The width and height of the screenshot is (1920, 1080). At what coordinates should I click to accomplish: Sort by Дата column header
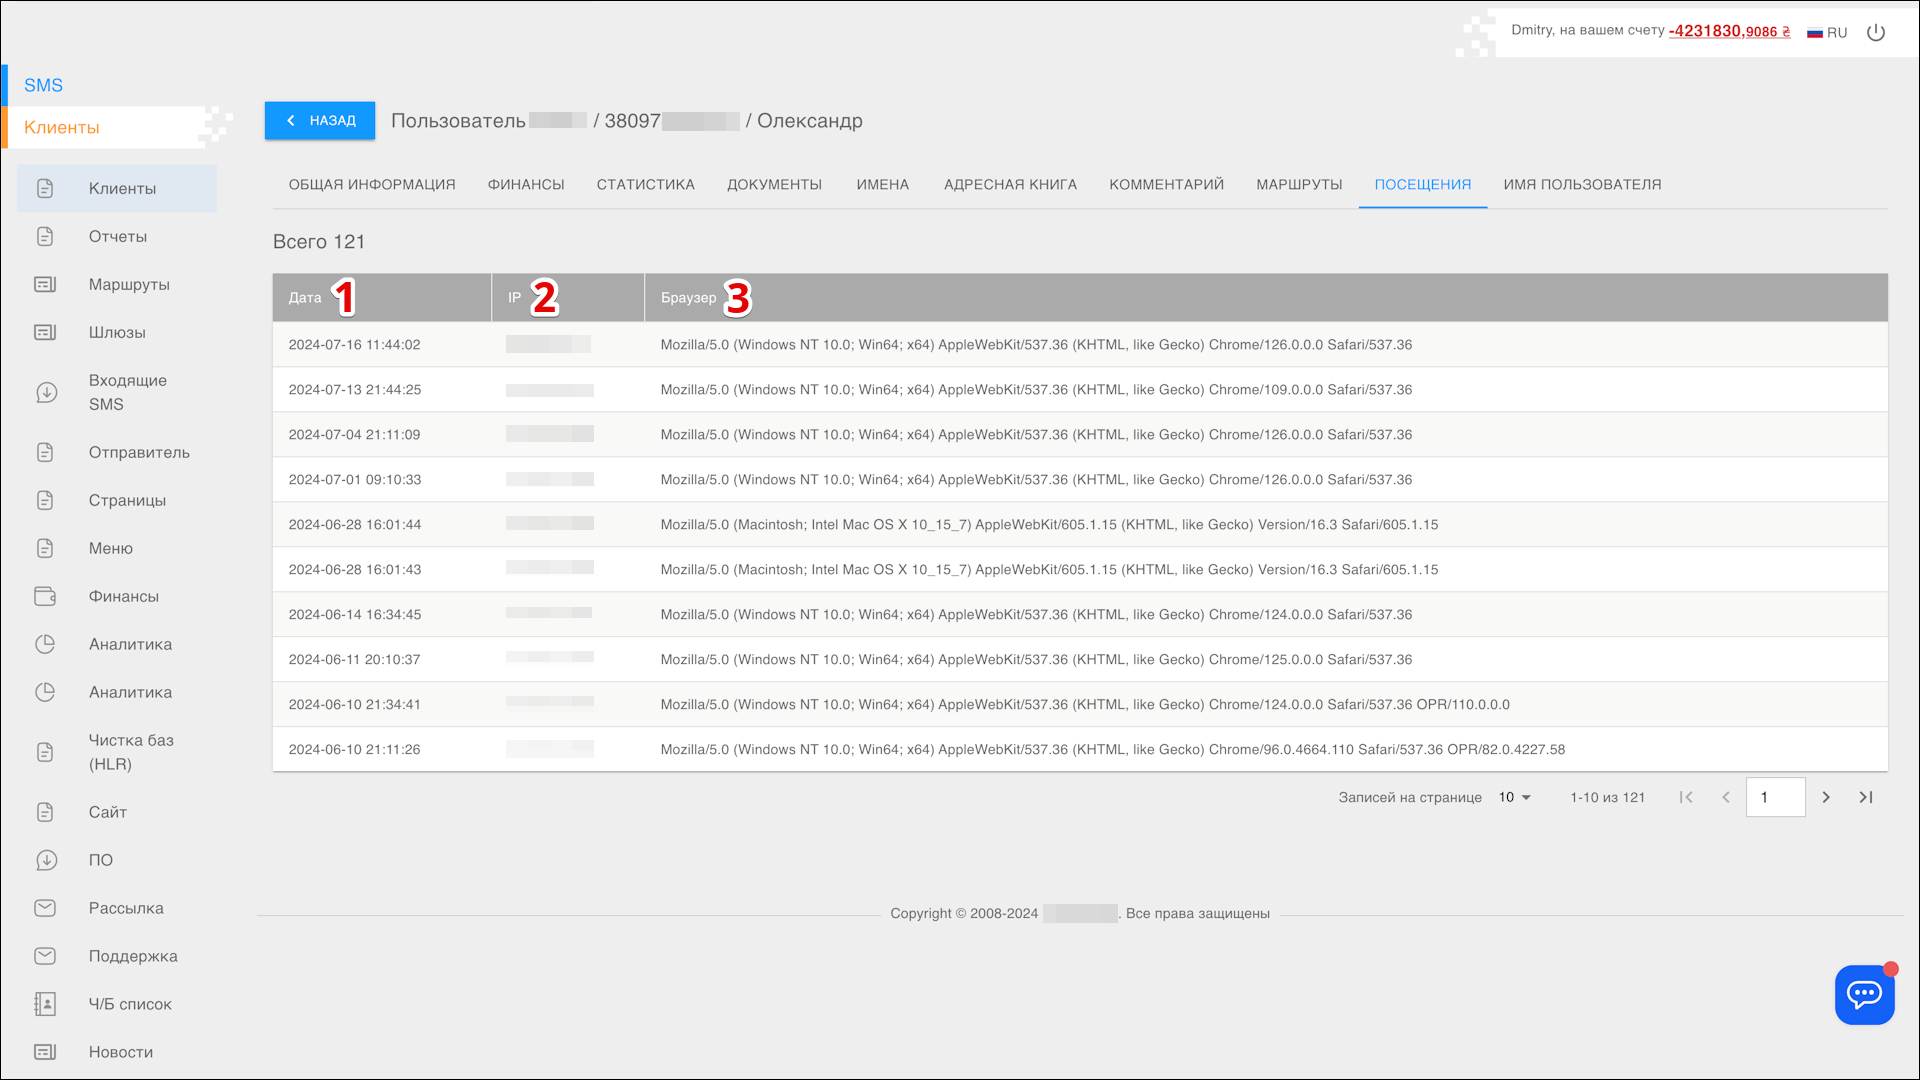[x=305, y=298]
